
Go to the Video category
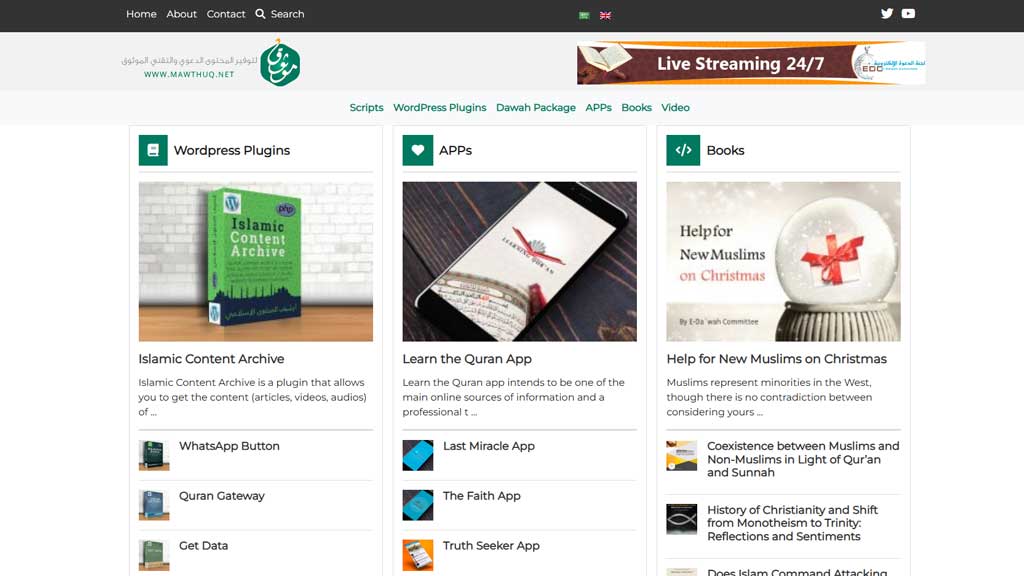pos(675,108)
